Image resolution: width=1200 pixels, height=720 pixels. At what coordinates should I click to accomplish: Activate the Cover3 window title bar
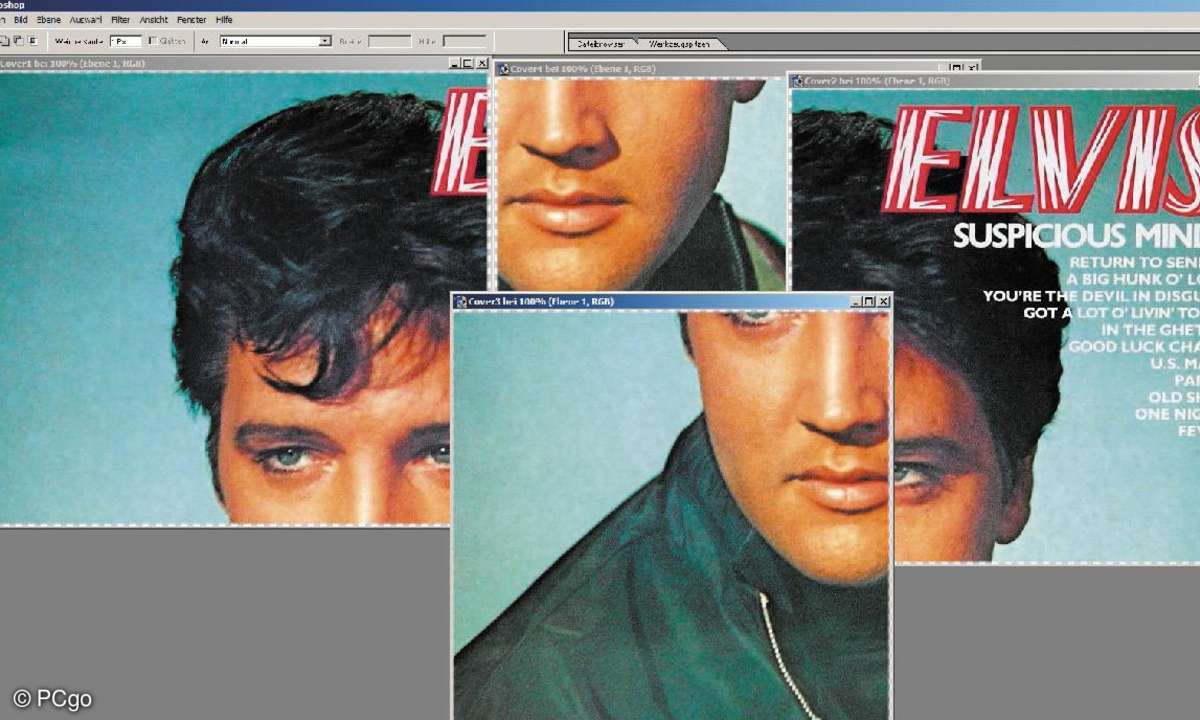click(x=671, y=301)
